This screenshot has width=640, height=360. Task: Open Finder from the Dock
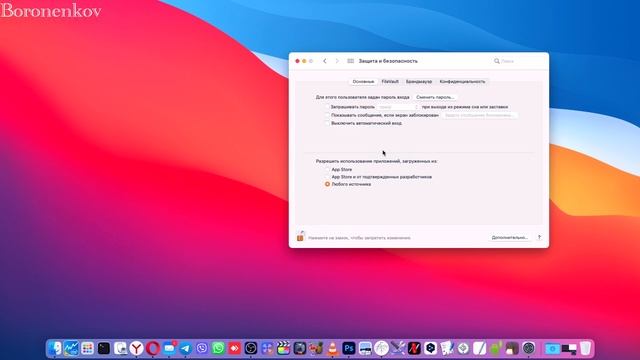(55, 348)
